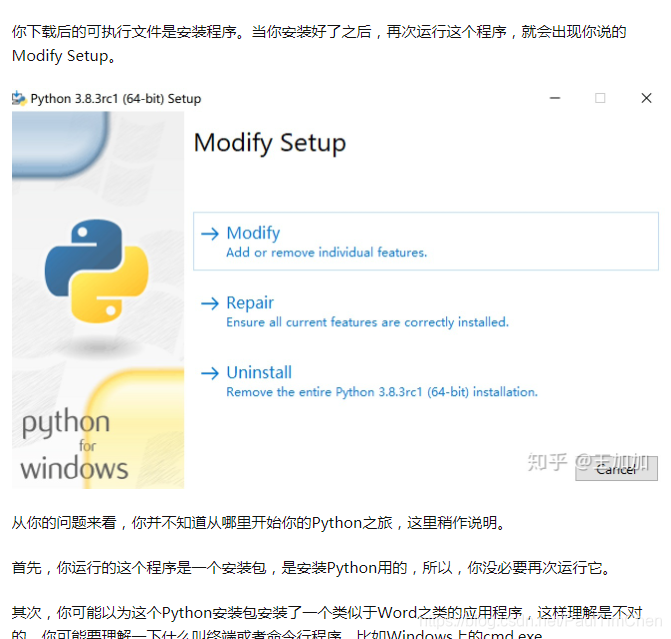
Task: Click the arrow icon beside Modify
Action: click(x=210, y=234)
